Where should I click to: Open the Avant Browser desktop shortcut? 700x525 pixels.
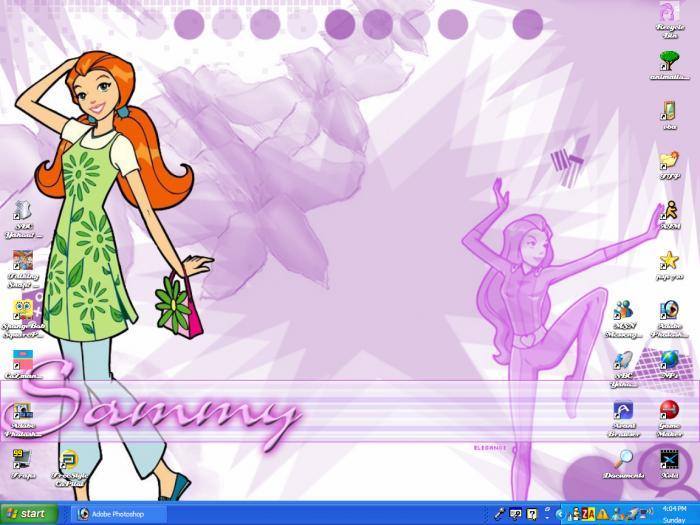click(623, 410)
